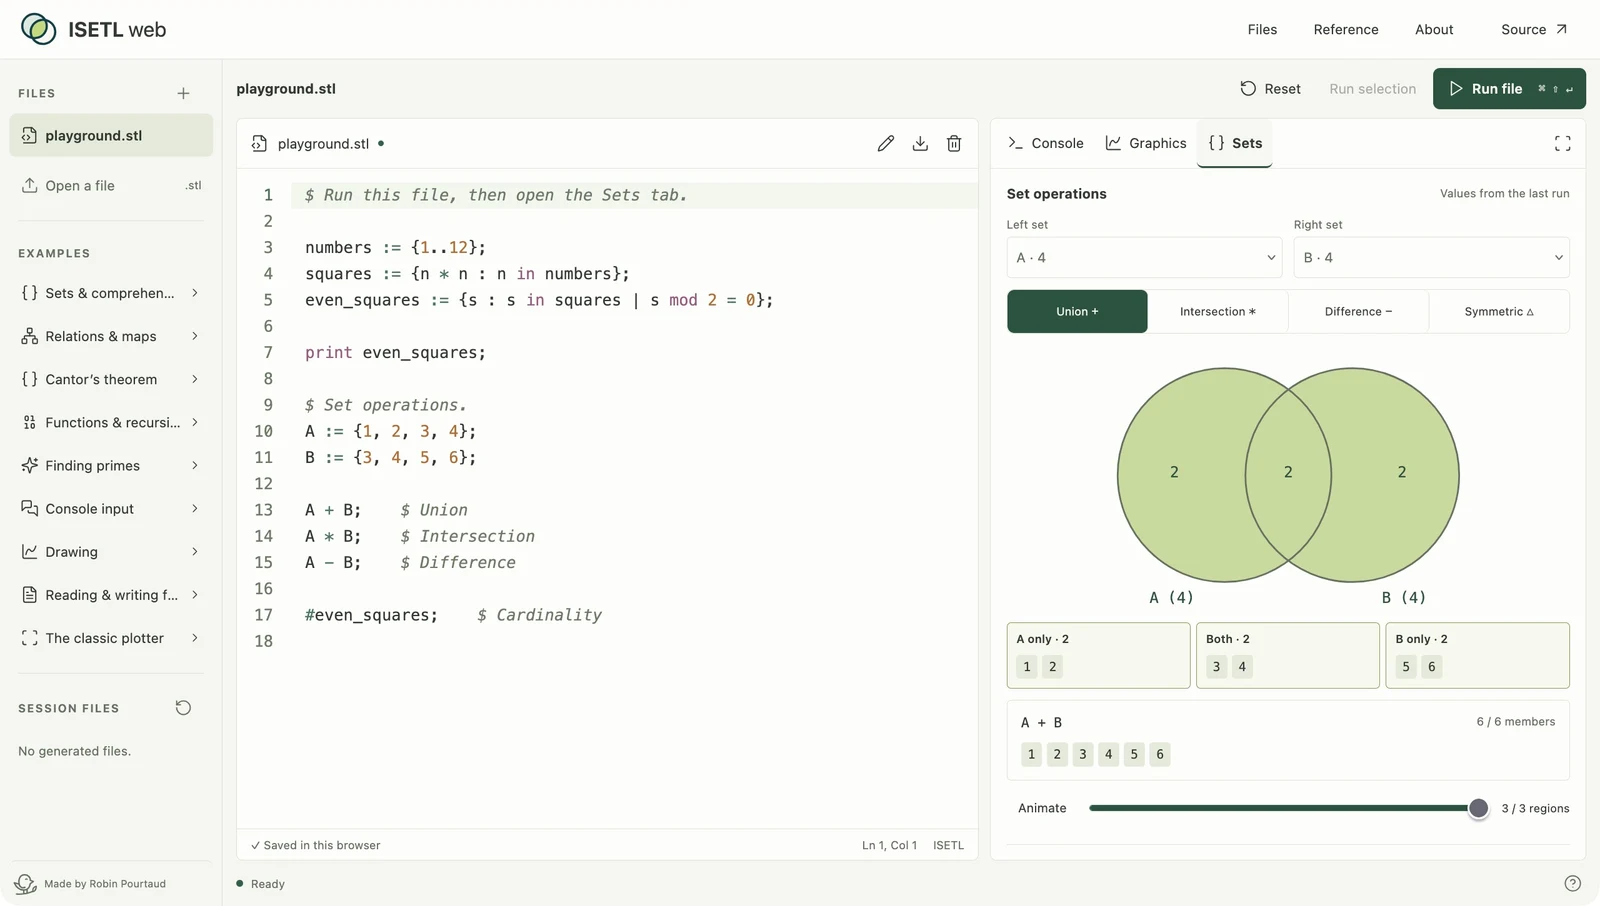Choose the Symmetric difference operation
The image size is (1600, 906).
click(x=1499, y=311)
